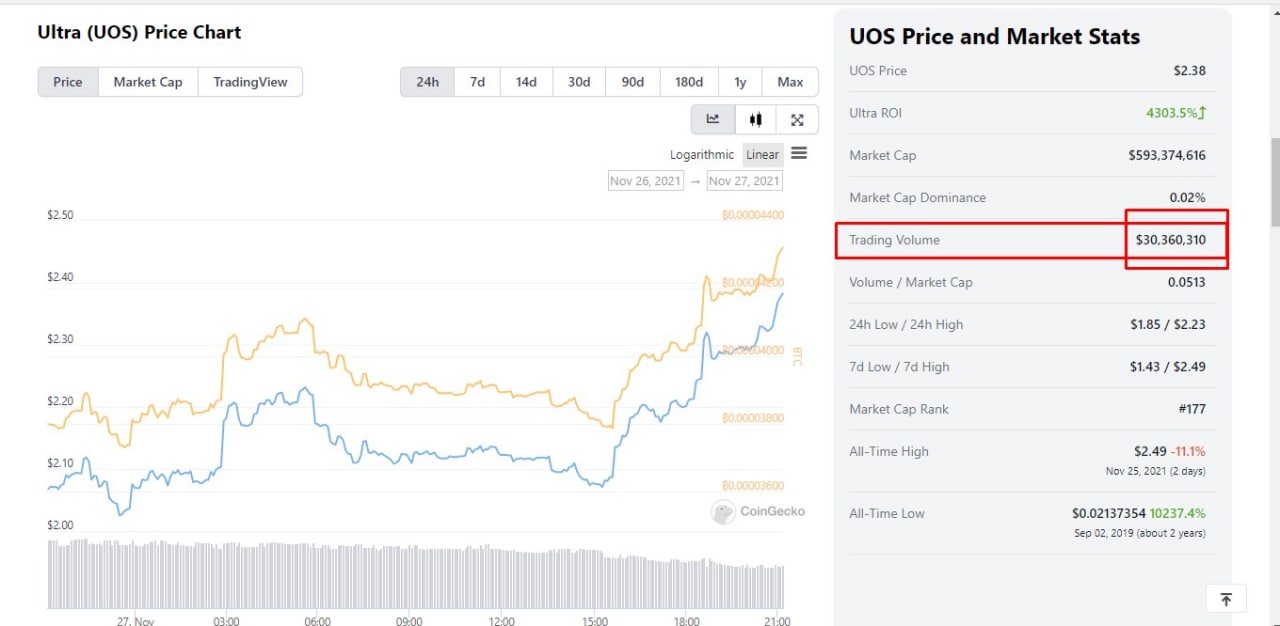The width and height of the screenshot is (1280, 626).
Task: Open the Price tab
Action: point(68,82)
